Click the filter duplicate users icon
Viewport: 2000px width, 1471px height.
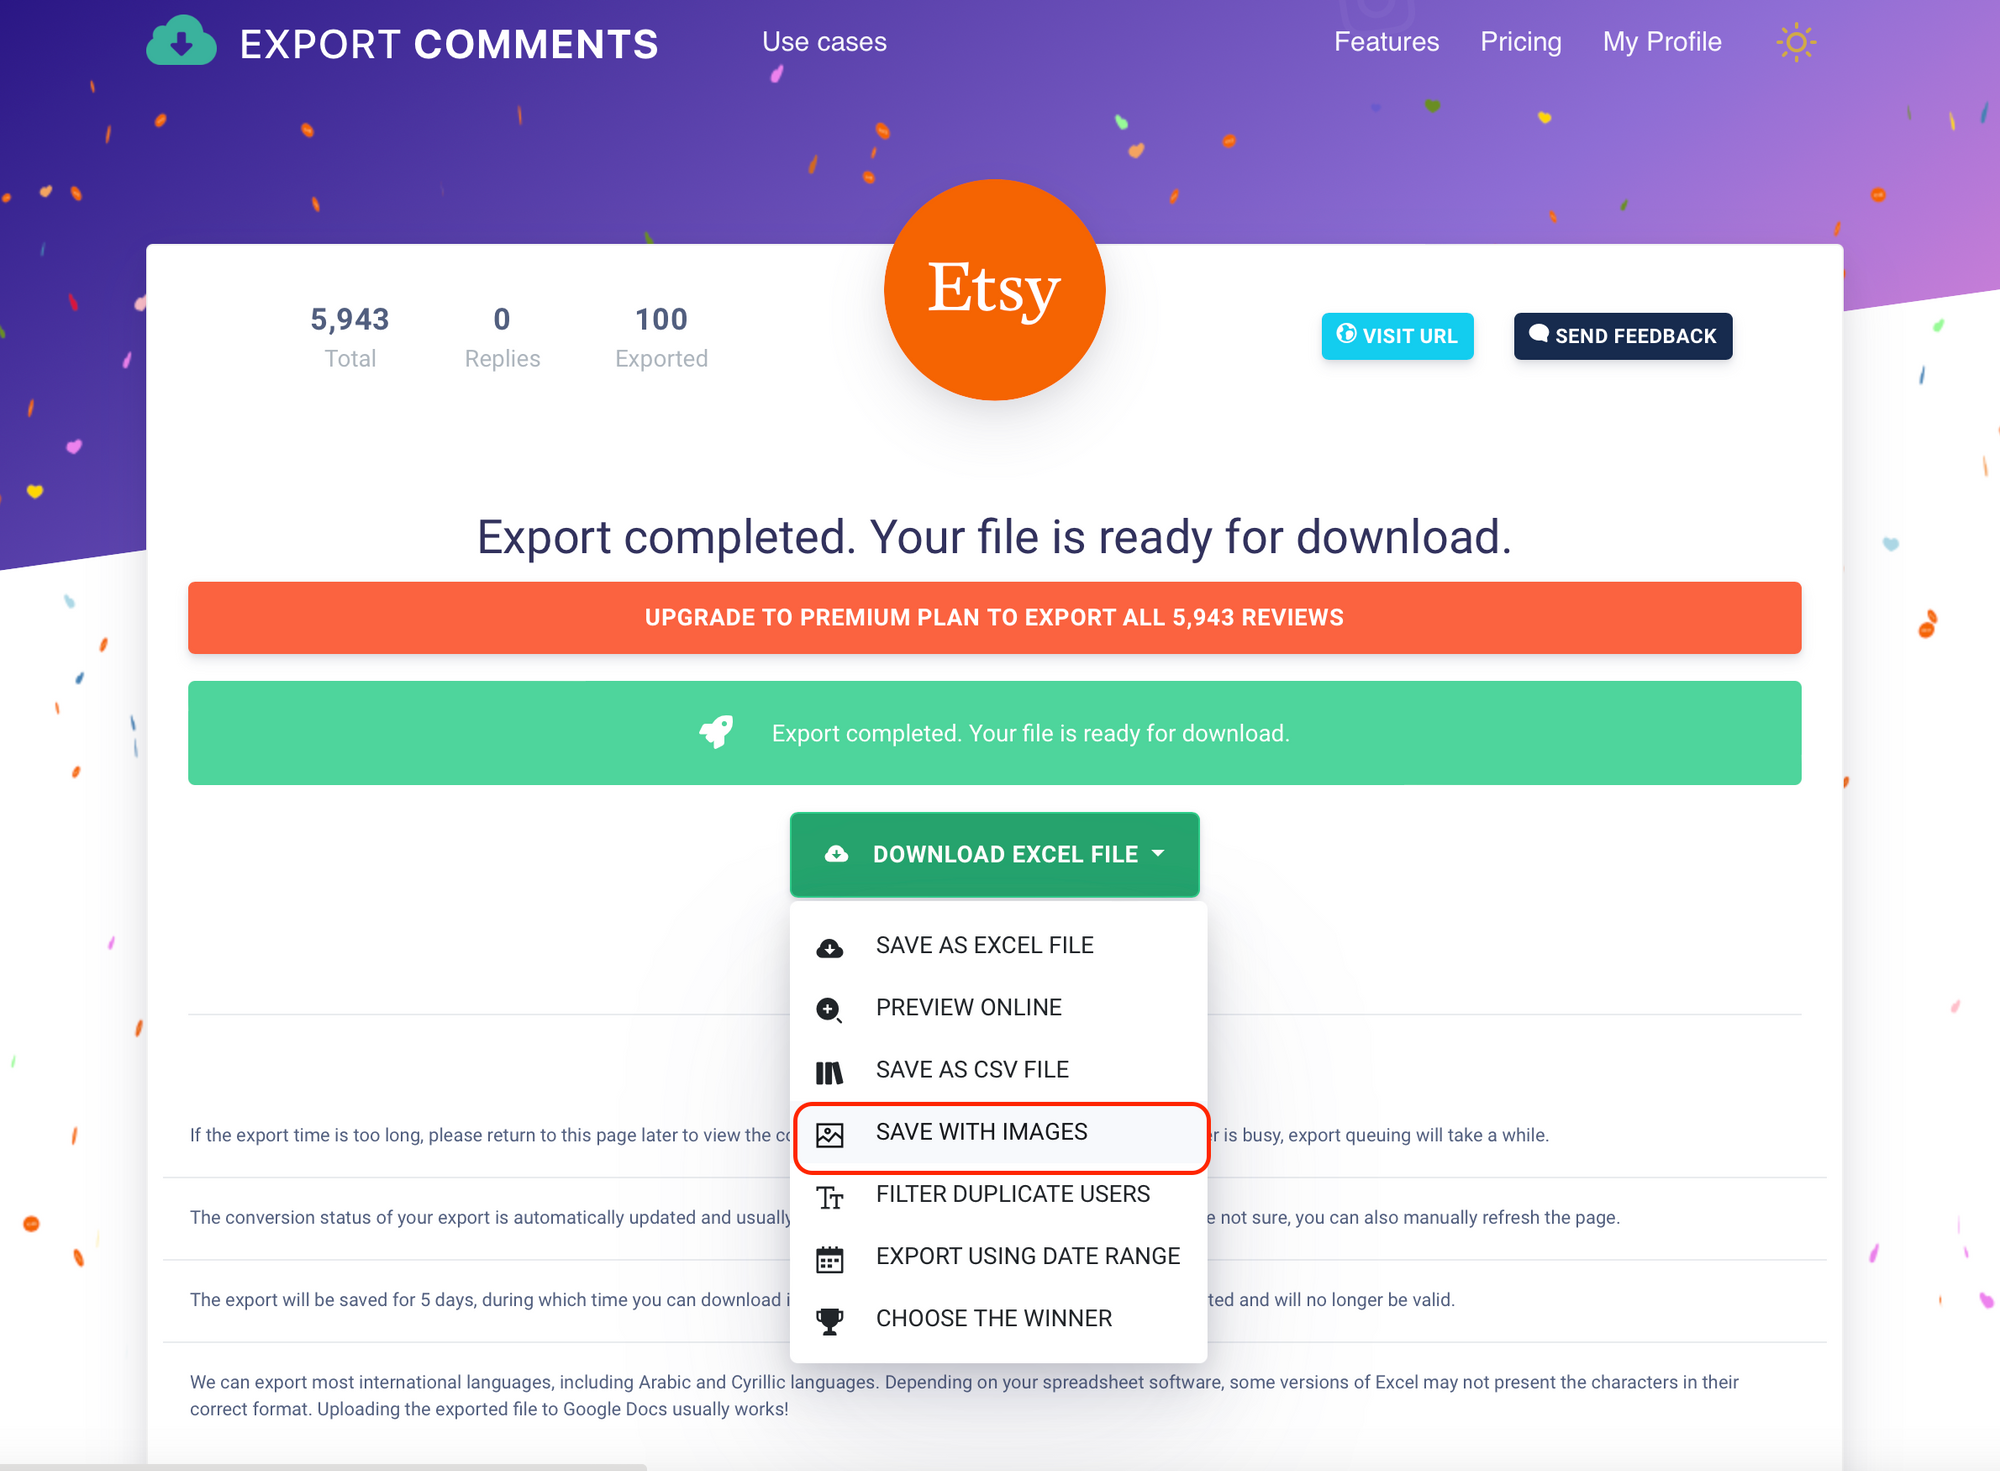pyautogui.click(x=831, y=1195)
